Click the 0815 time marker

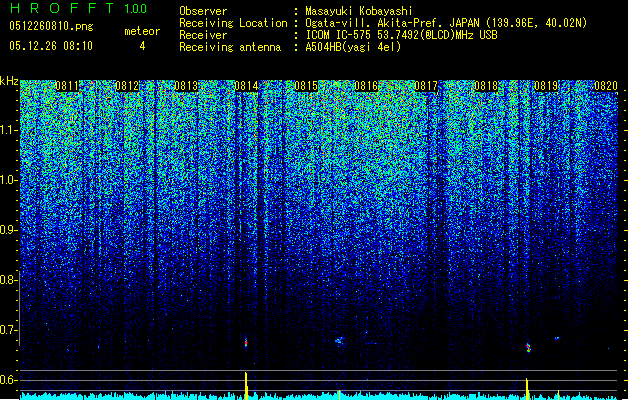pos(306,86)
